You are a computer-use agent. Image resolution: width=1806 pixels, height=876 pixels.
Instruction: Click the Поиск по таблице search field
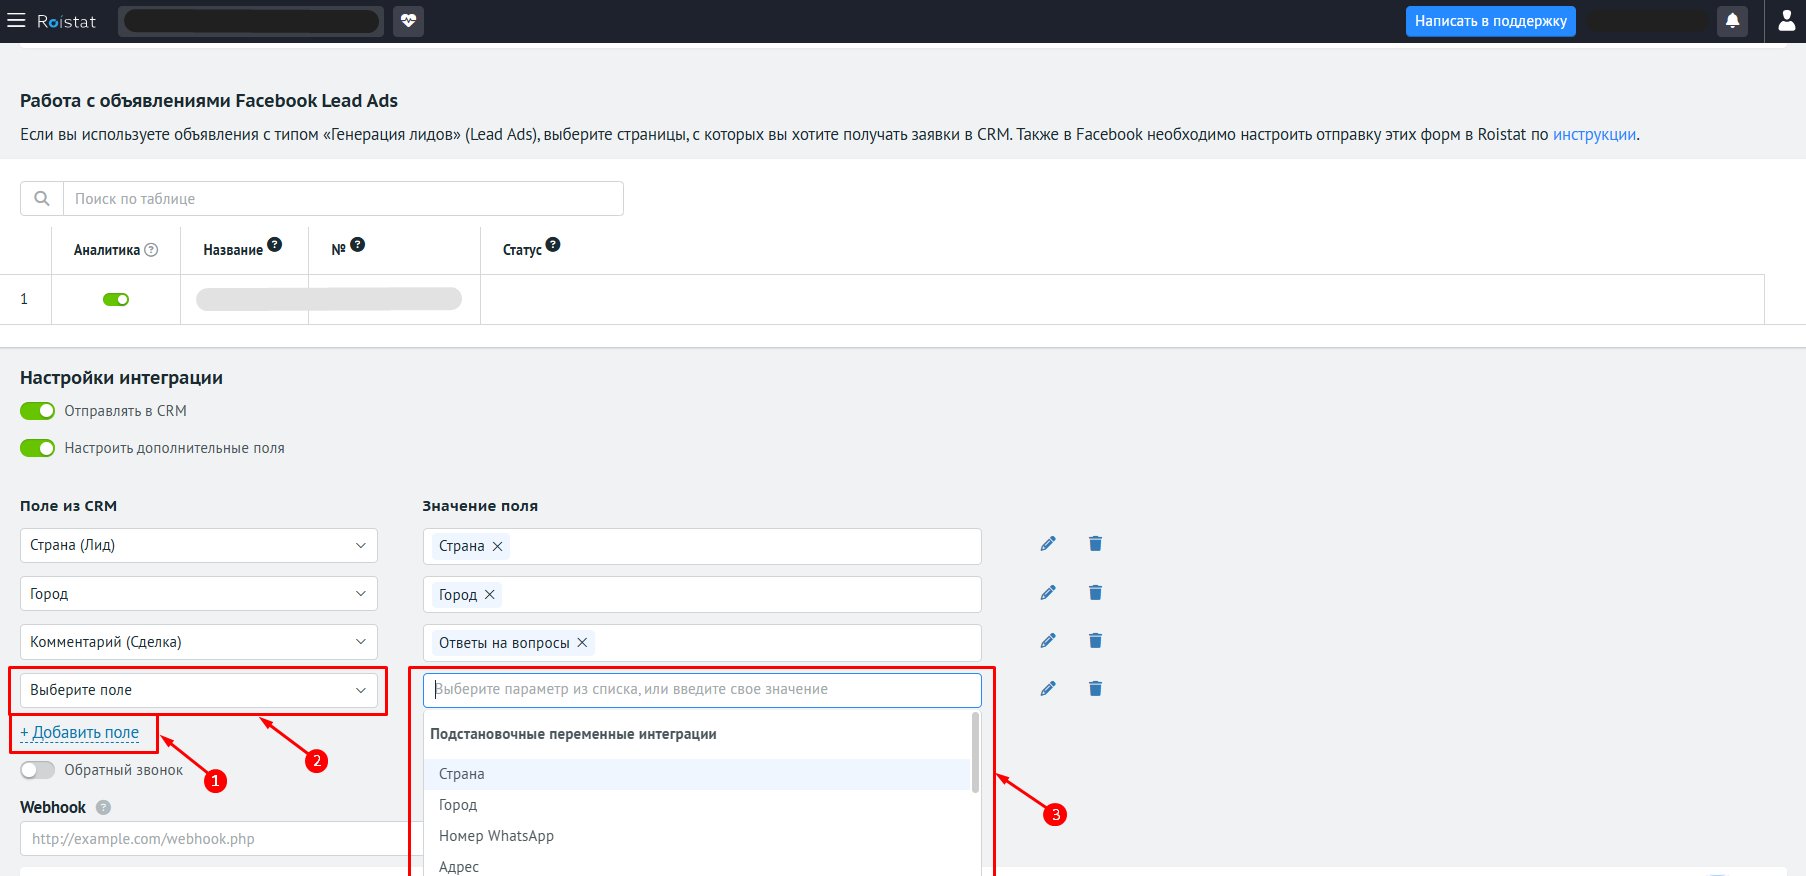[x=342, y=199]
